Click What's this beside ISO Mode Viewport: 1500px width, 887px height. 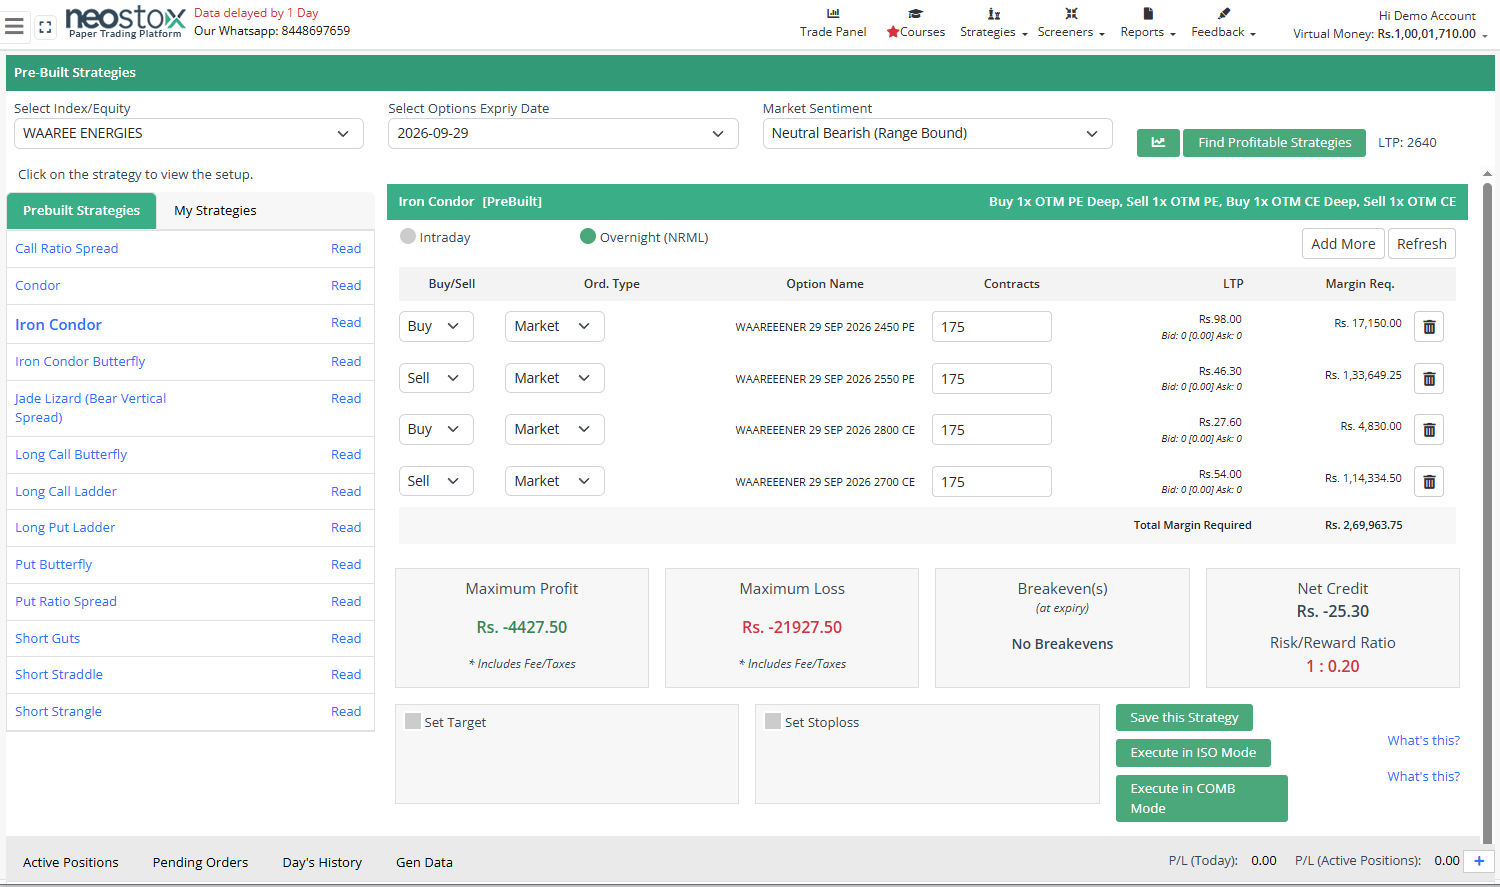point(1423,741)
